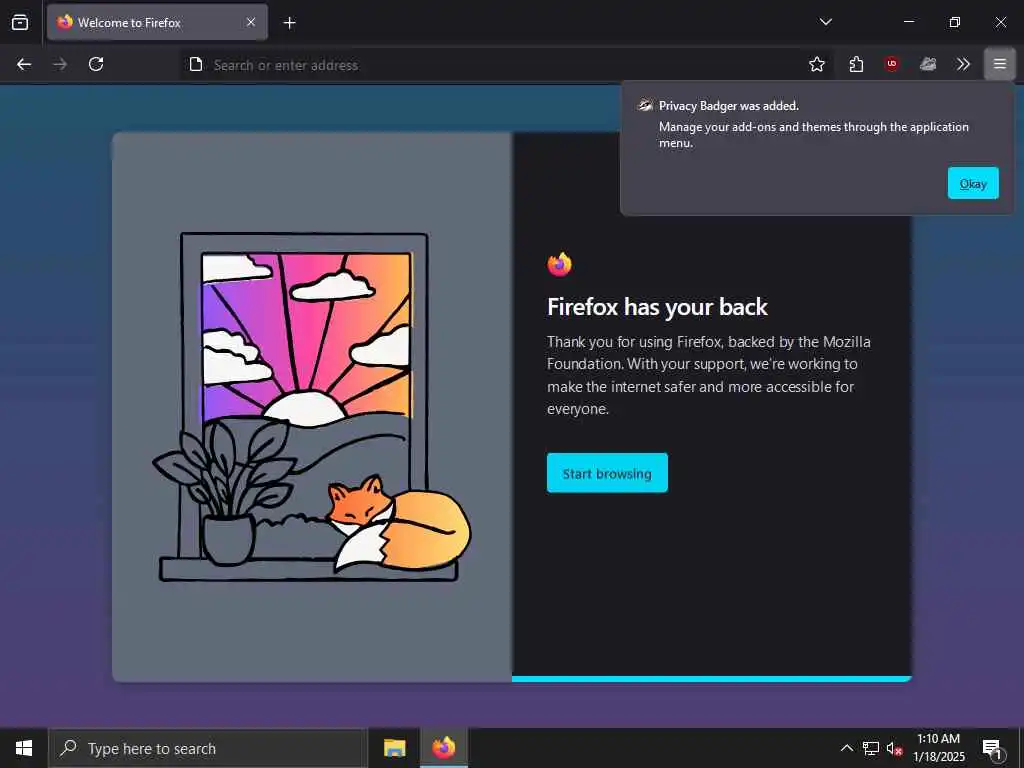This screenshot has width=1024, height=768.
Task: Expand more tools overflow chevron
Action: pyautogui.click(x=963, y=64)
